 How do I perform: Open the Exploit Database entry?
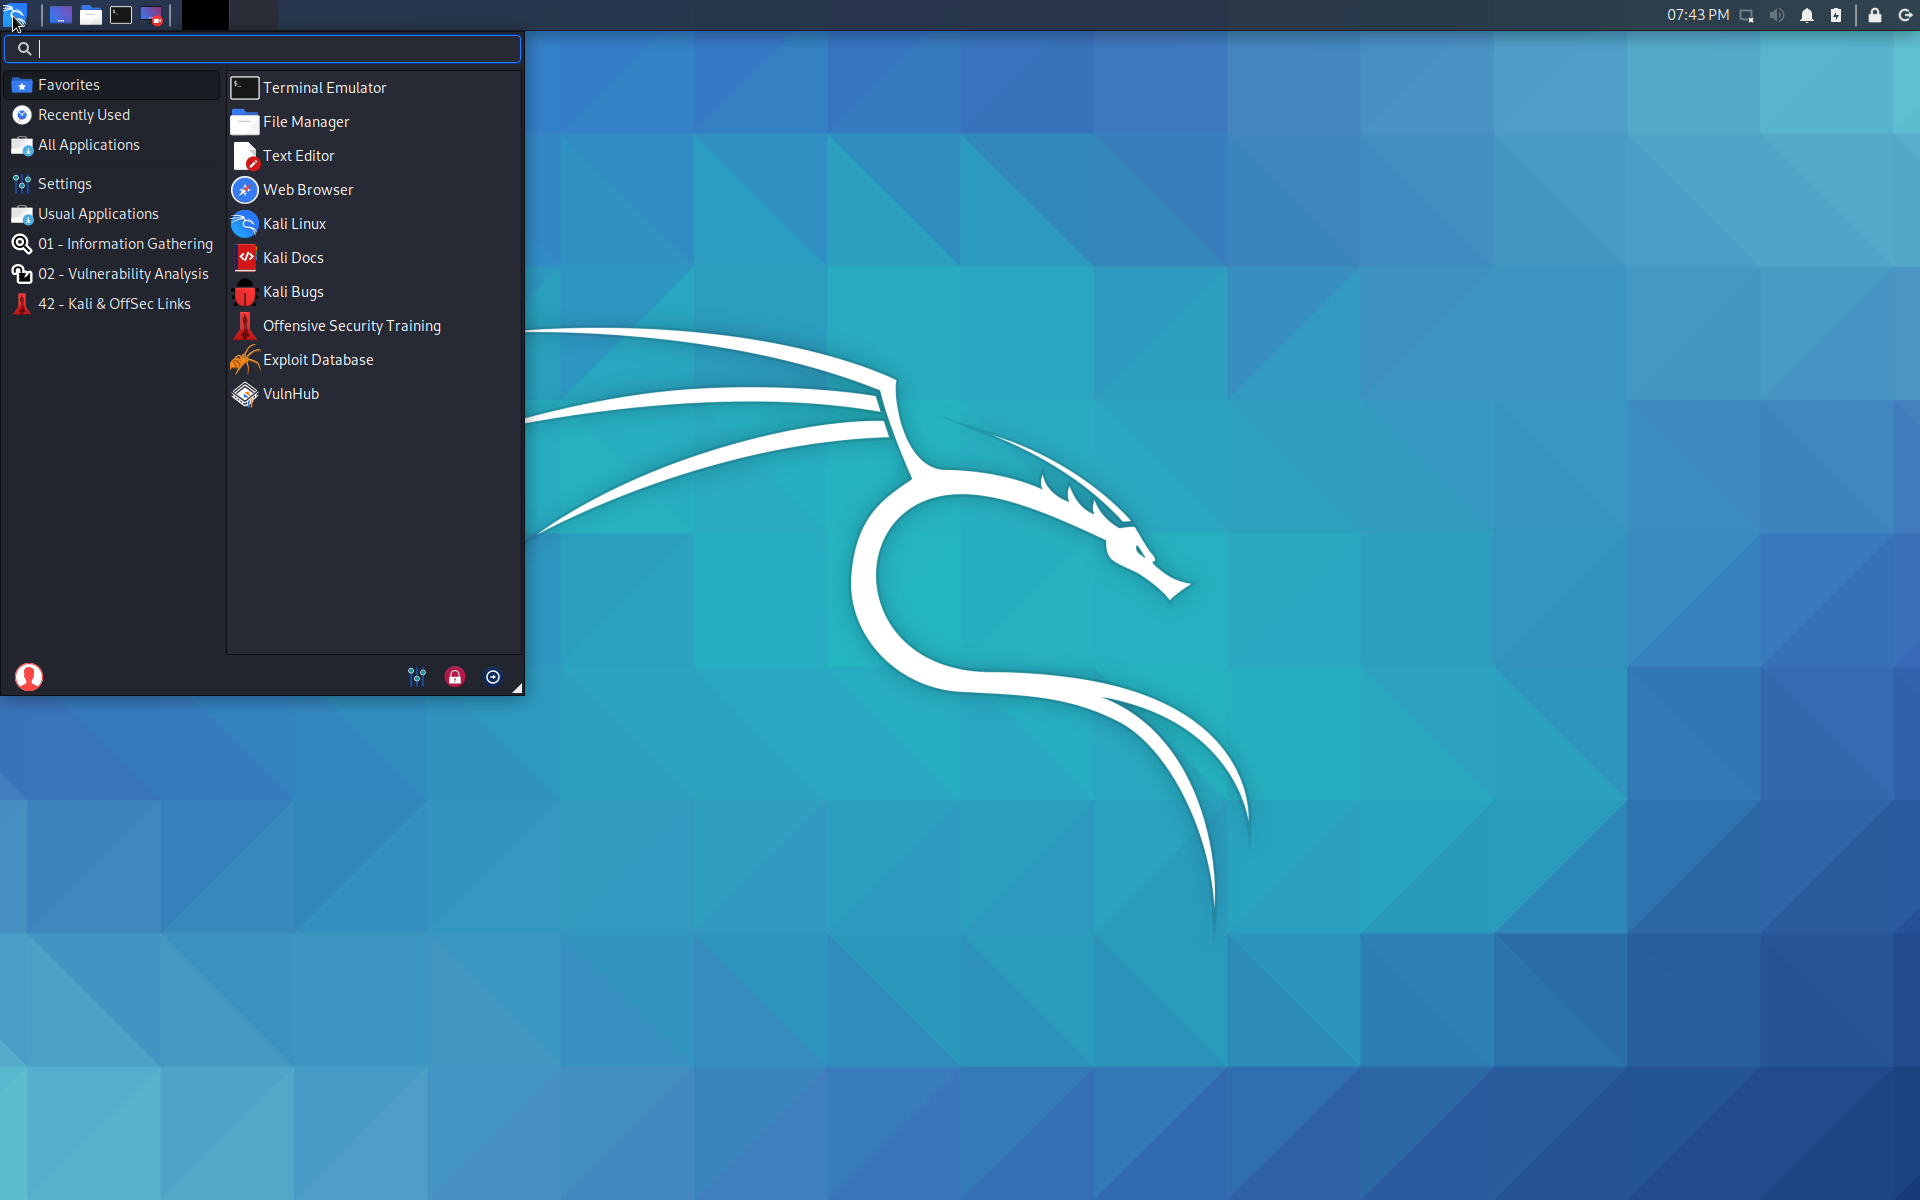[x=374, y=360]
